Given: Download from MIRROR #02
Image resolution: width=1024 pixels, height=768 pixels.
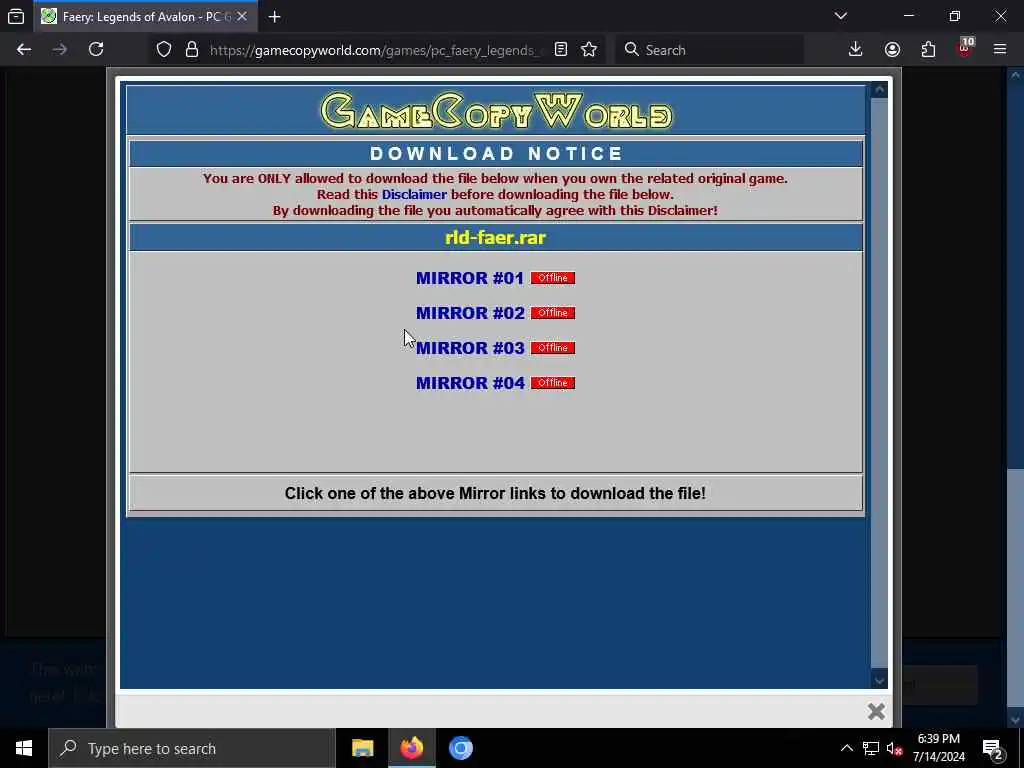Looking at the screenshot, I should click(470, 313).
